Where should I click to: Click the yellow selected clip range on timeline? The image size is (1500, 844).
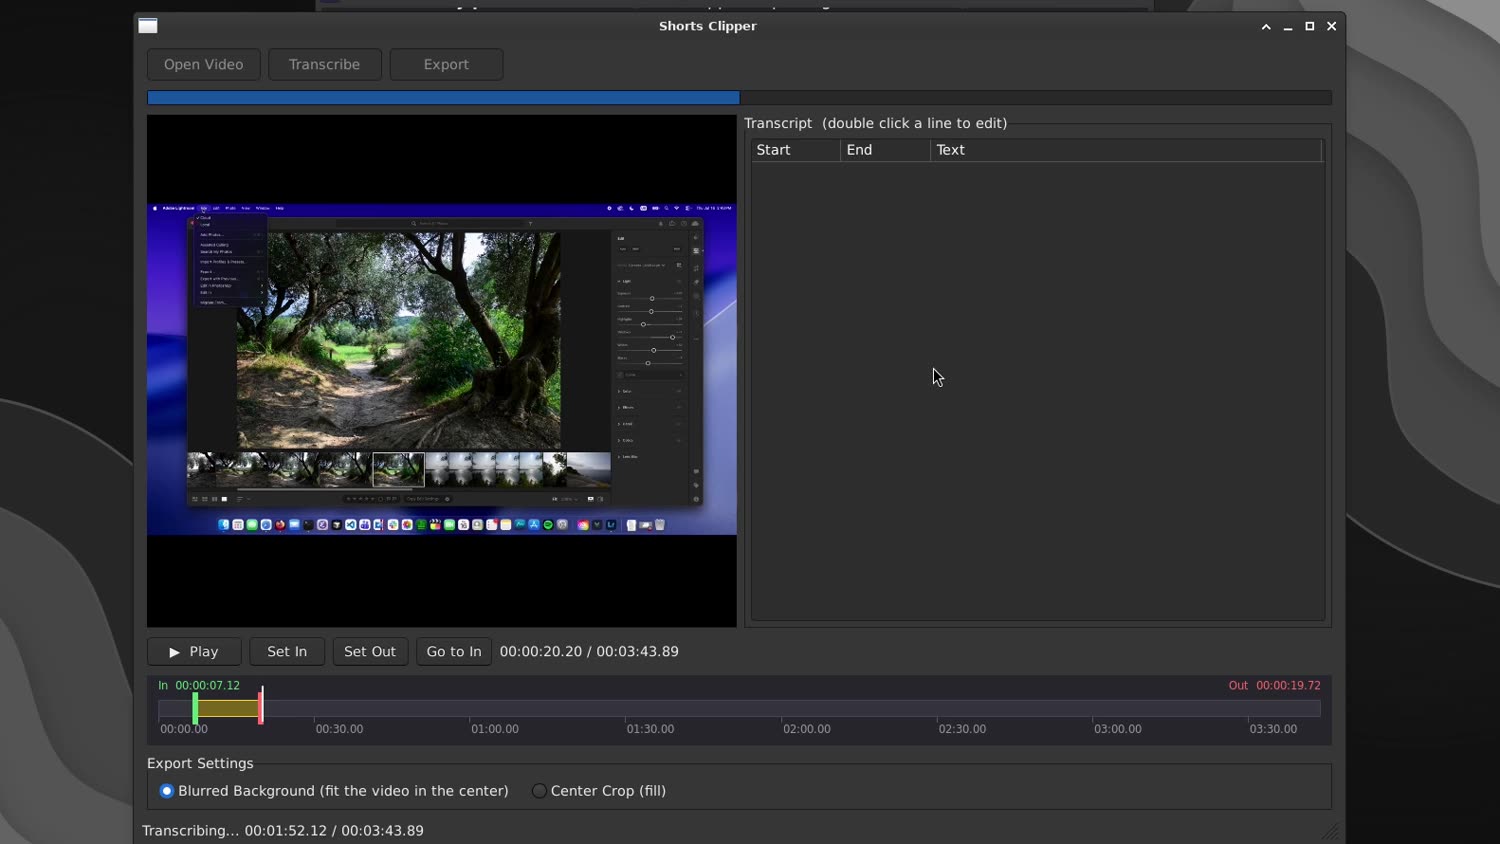click(x=227, y=708)
